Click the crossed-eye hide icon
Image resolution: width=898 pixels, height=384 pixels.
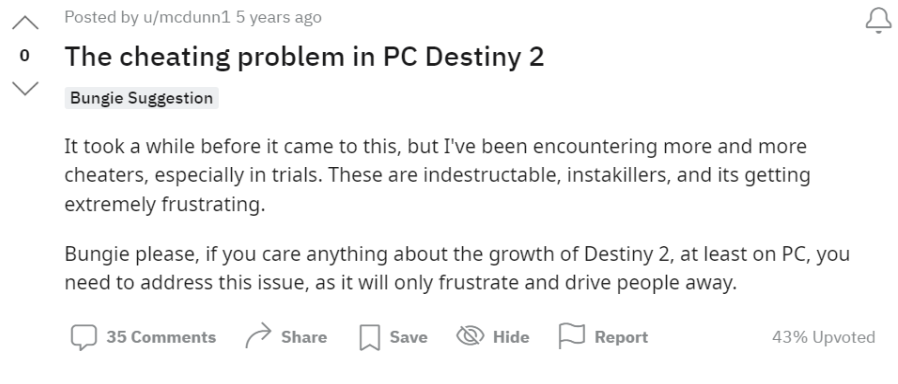(x=470, y=336)
